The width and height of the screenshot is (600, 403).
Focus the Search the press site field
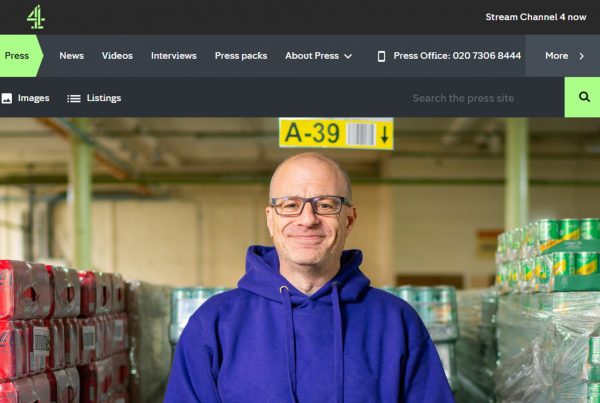pos(463,98)
